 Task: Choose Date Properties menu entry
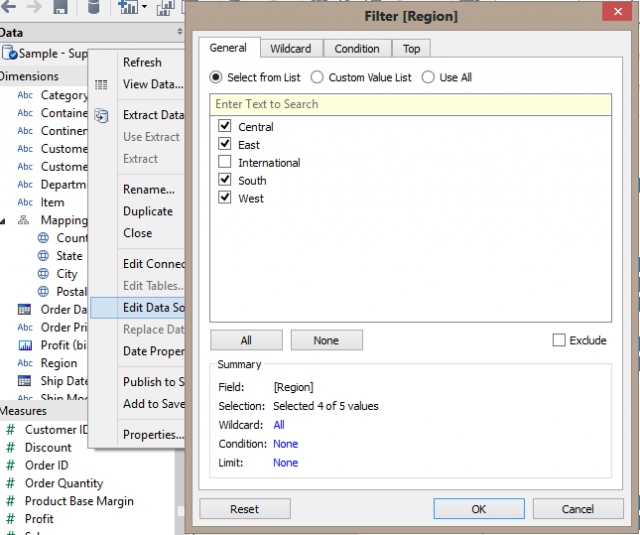154,351
